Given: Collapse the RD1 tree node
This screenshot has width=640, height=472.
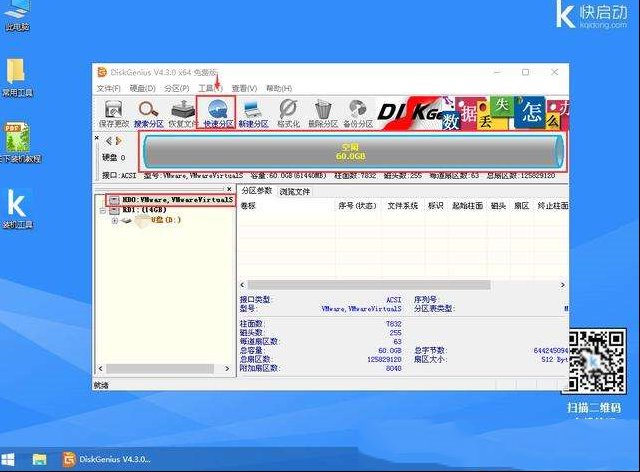Looking at the screenshot, I should 103,211.
